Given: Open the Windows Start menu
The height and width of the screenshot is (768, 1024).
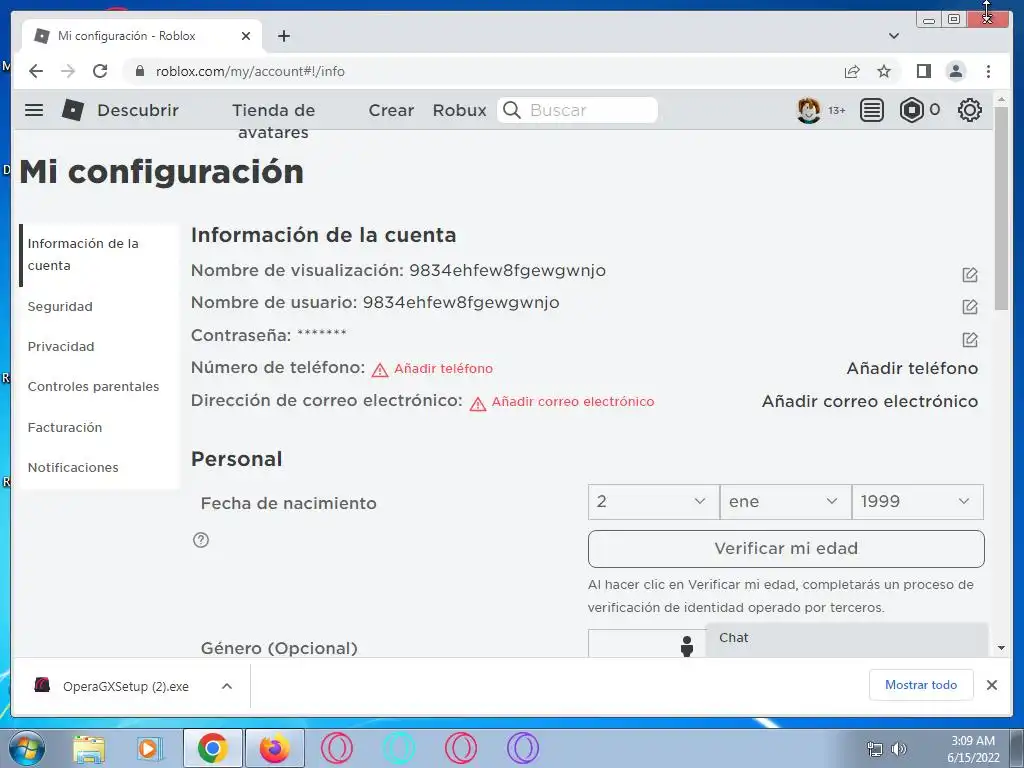Looking at the screenshot, I should click(27, 748).
